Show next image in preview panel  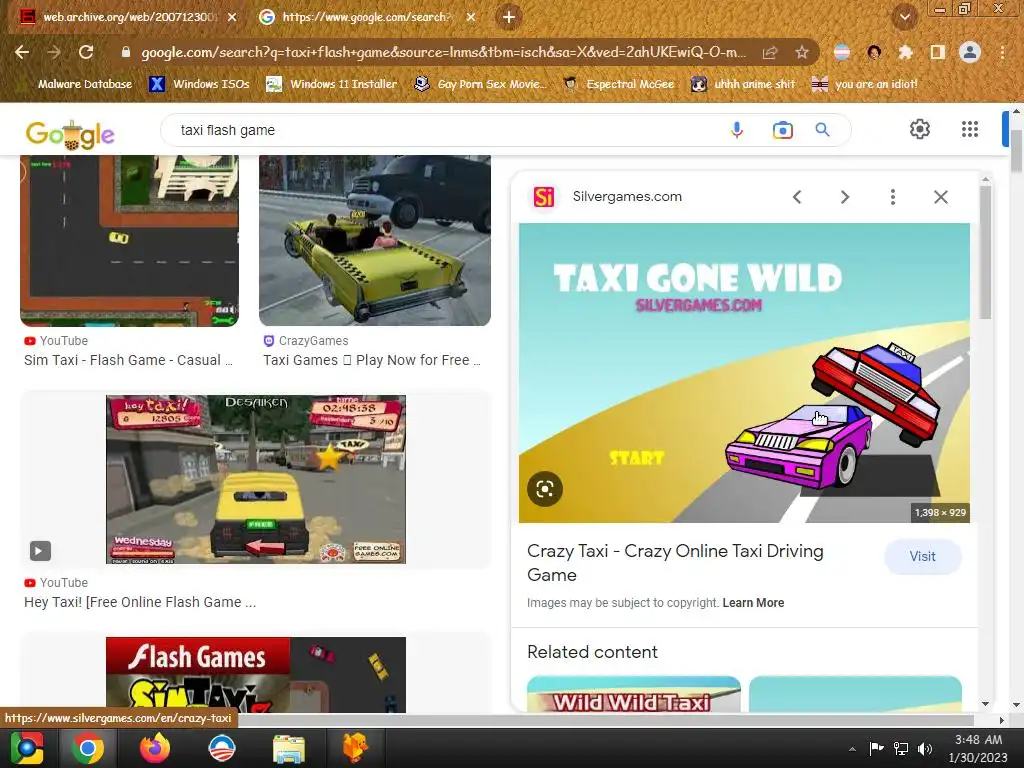pos(844,197)
